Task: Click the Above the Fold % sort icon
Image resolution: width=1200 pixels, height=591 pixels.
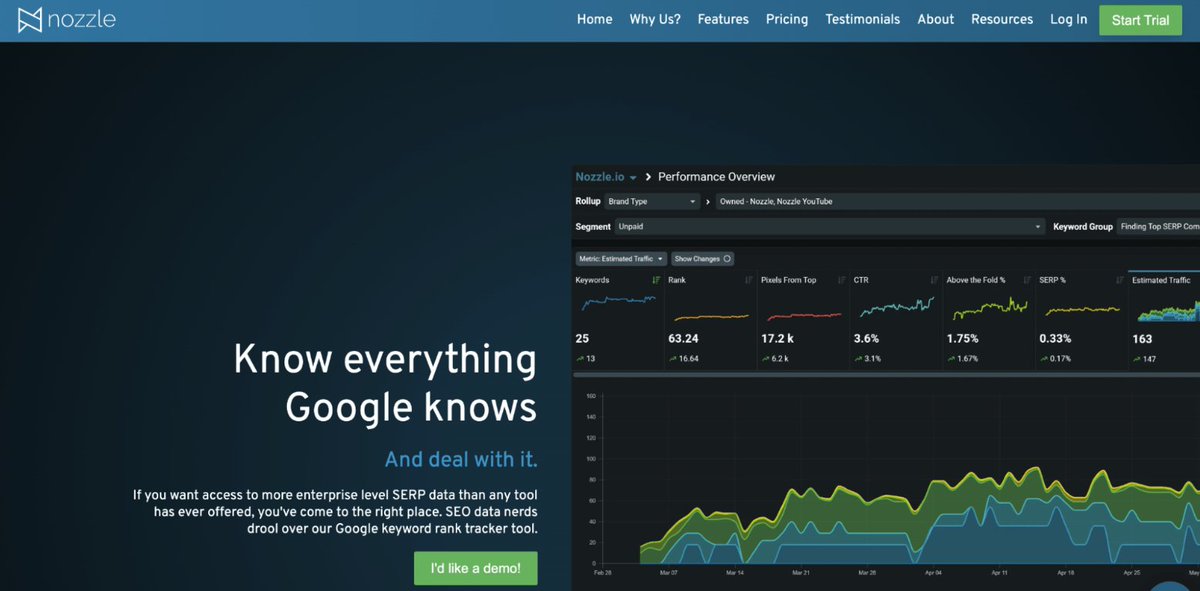Action: 1027,280
